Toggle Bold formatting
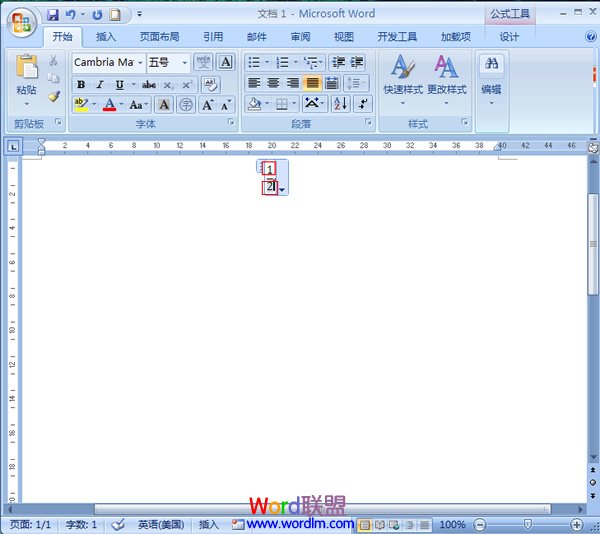The height and width of the screenshot is (534, 600). [82, 85]
